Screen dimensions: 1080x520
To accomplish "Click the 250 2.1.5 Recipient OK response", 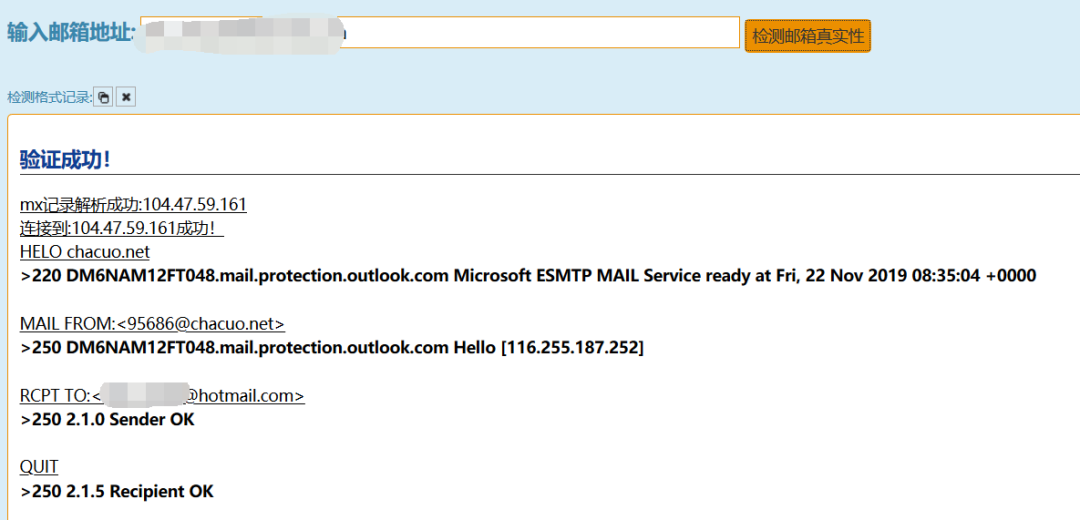I will coord(117,491).
